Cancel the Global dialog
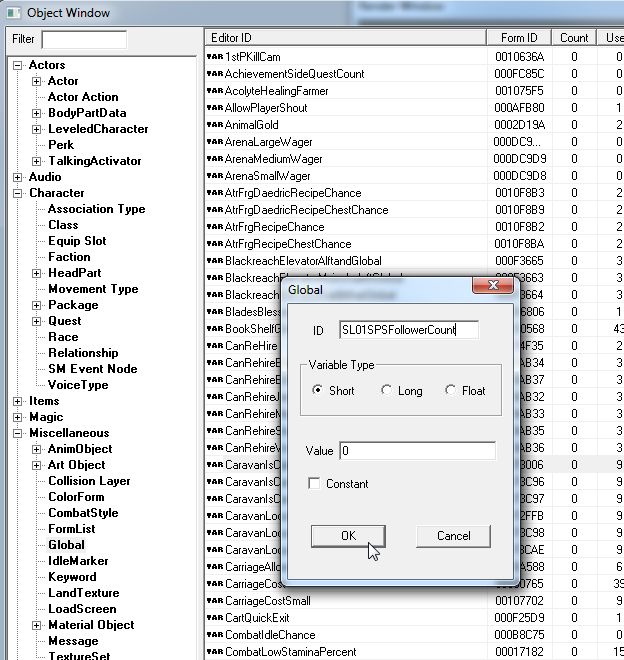Viewport: 624px width, 660px height. 453,536
